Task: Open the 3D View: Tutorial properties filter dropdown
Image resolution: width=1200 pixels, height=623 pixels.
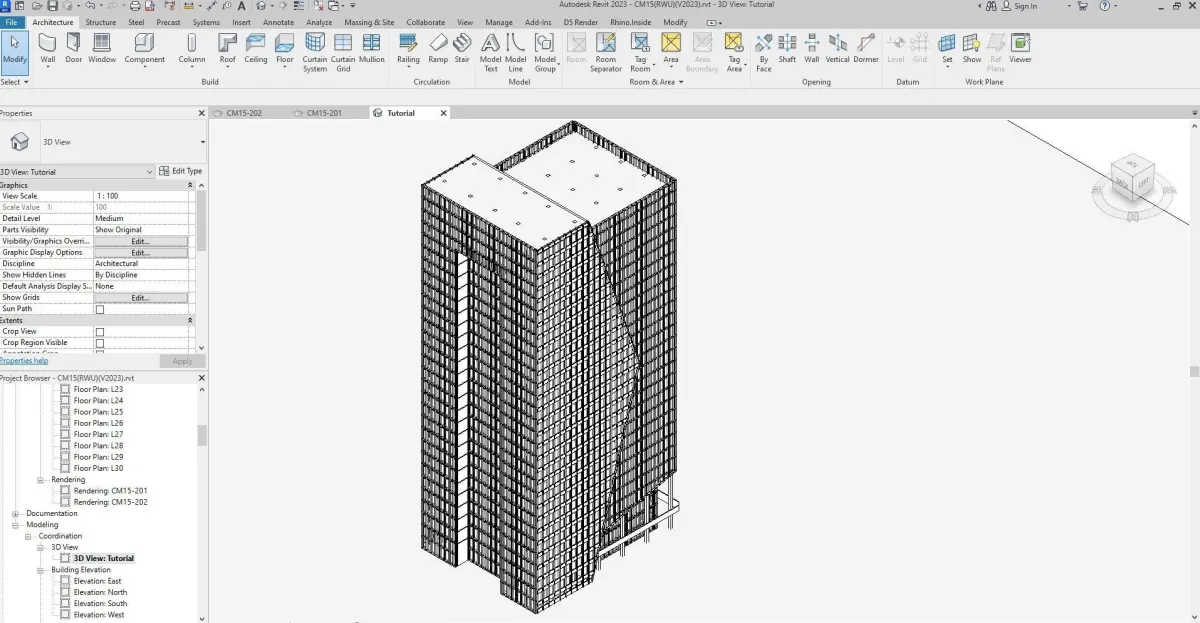Action: 150,172
